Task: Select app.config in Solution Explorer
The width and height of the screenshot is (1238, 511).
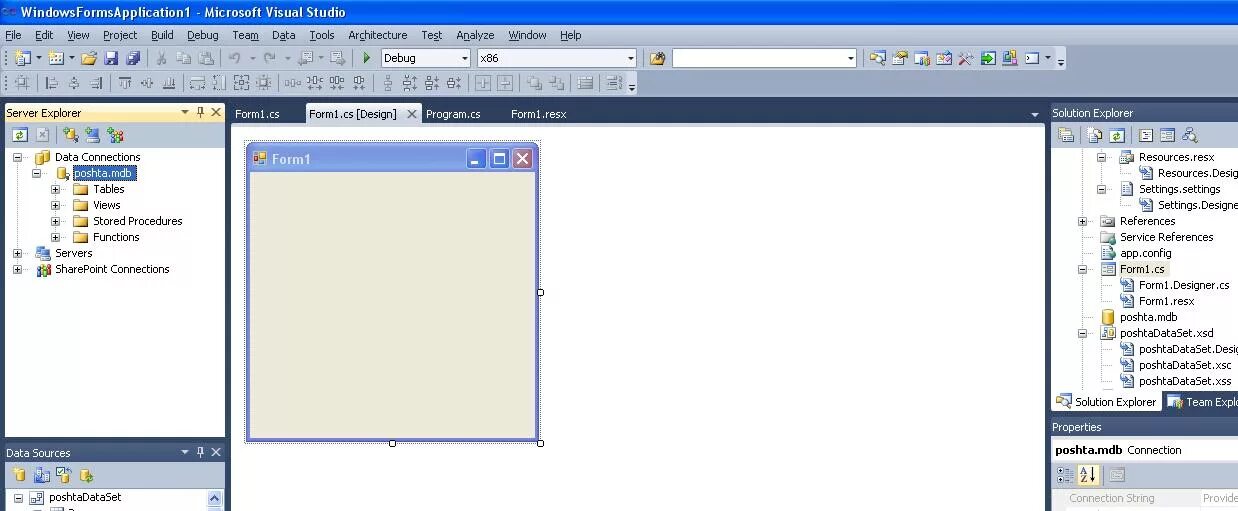Action: 1145,253
